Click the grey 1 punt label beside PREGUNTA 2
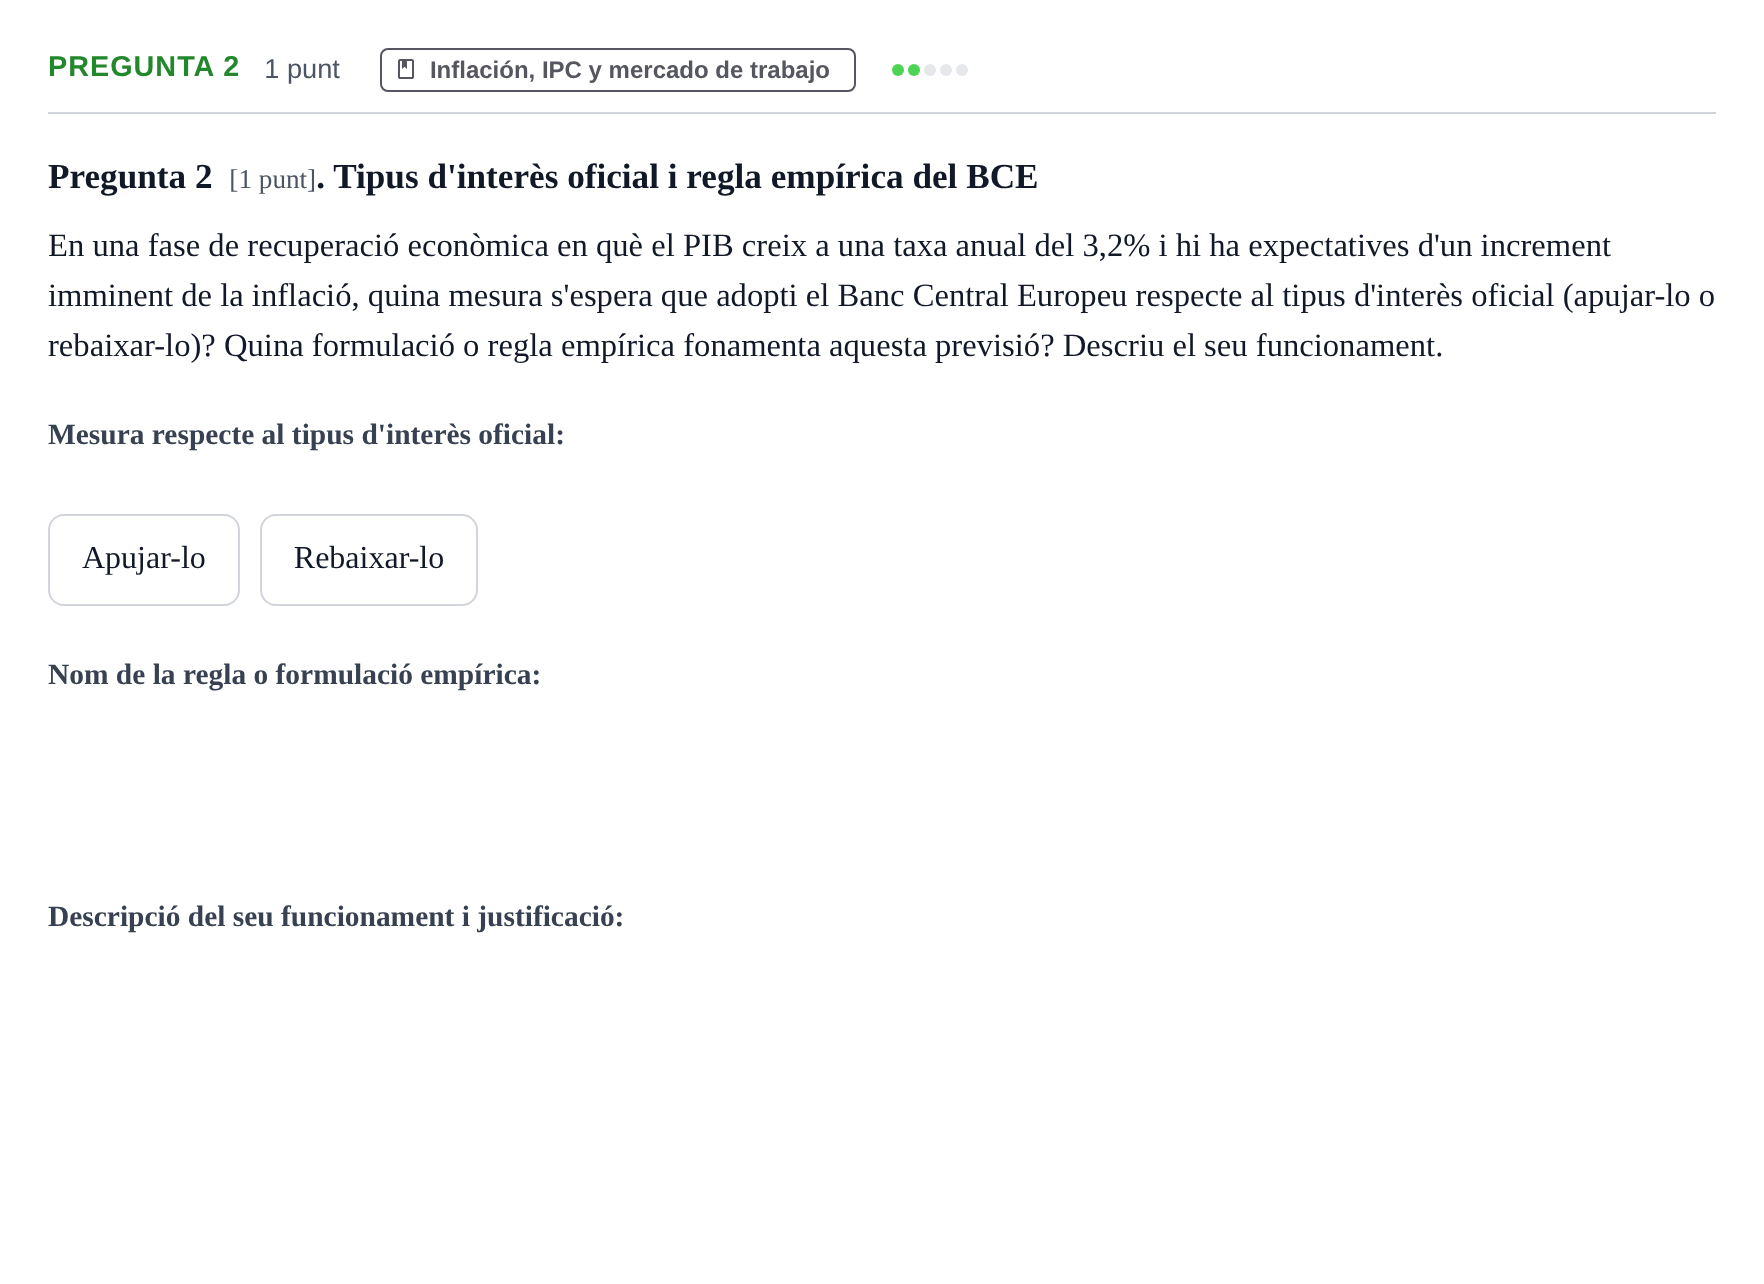Image resolution: width=1764 pixels, height=1284 pixels. pyautogui.click(x=302, y=69)
